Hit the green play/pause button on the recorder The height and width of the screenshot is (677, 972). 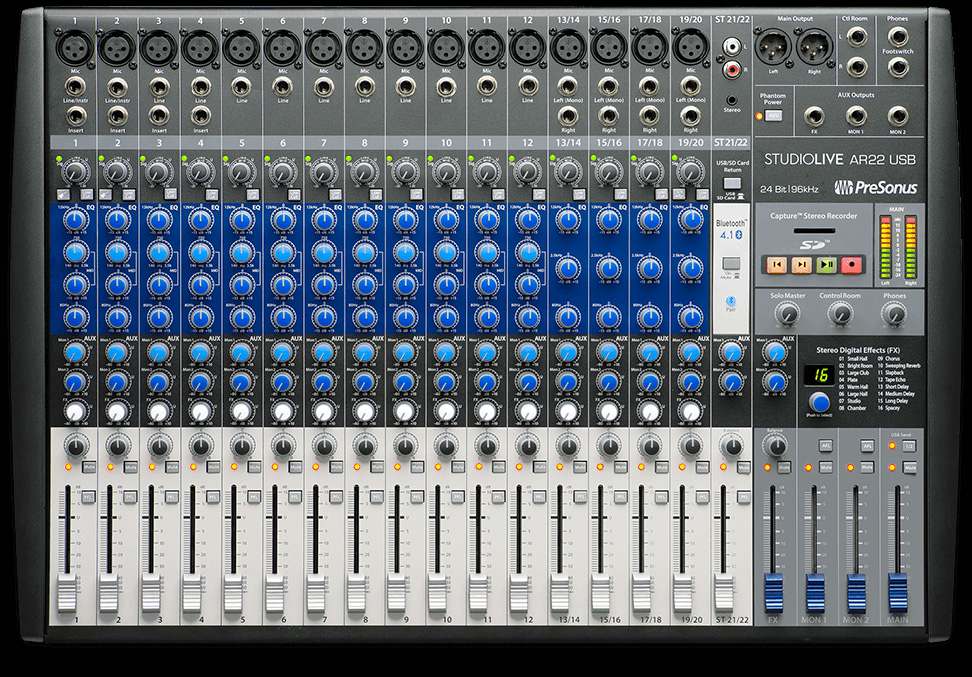pos(826,265)
